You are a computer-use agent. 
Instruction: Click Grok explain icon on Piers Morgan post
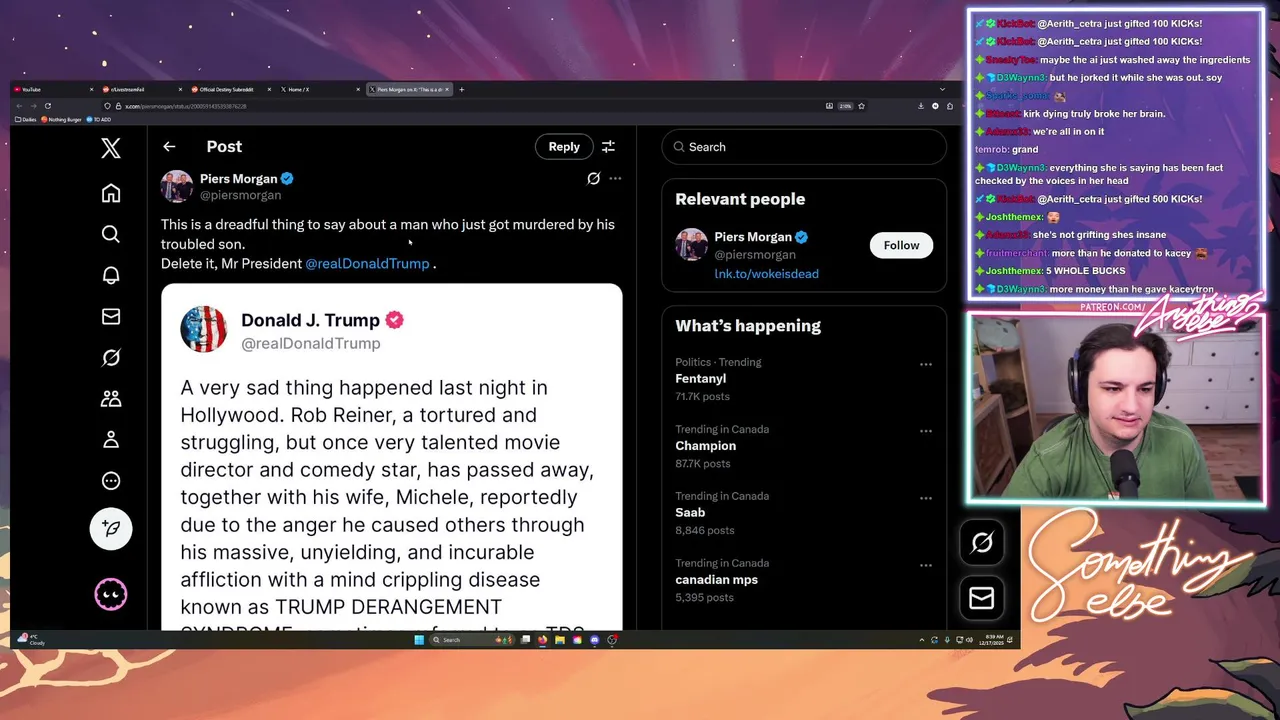(x=593, y=178)
